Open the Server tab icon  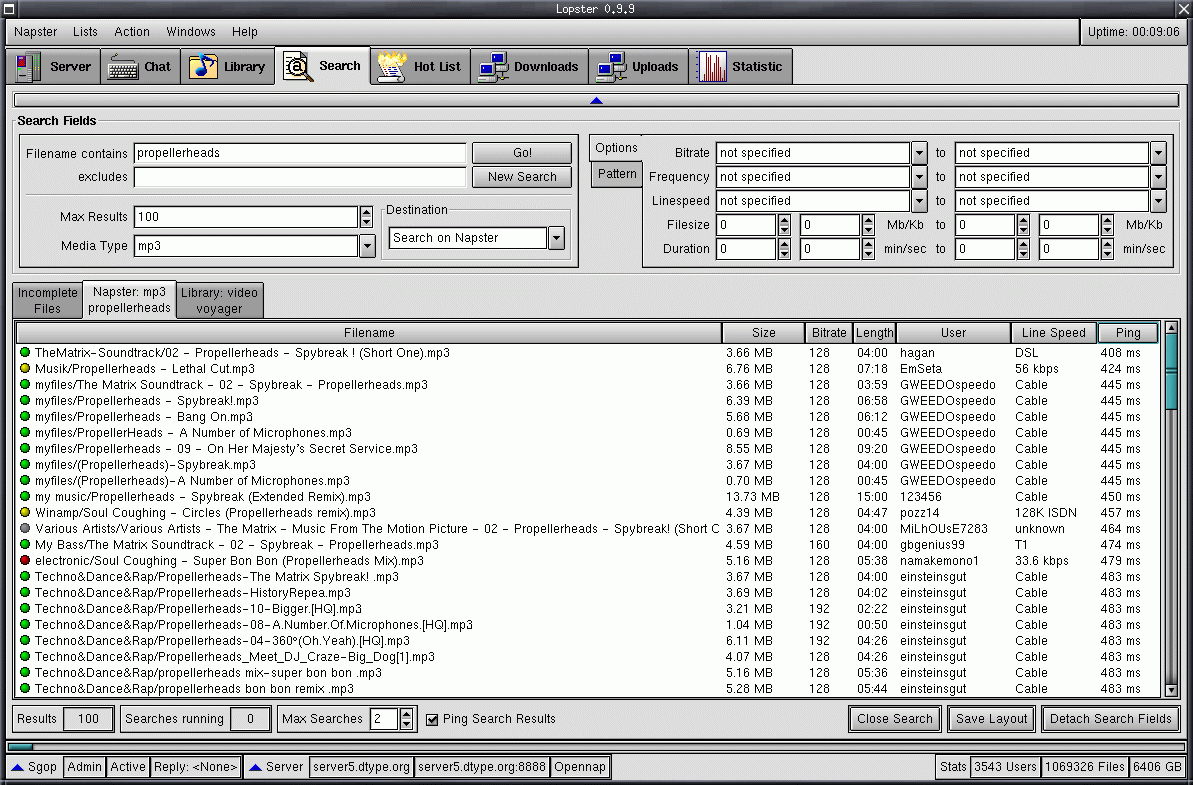pyautogui.click(x=29, y=67)
